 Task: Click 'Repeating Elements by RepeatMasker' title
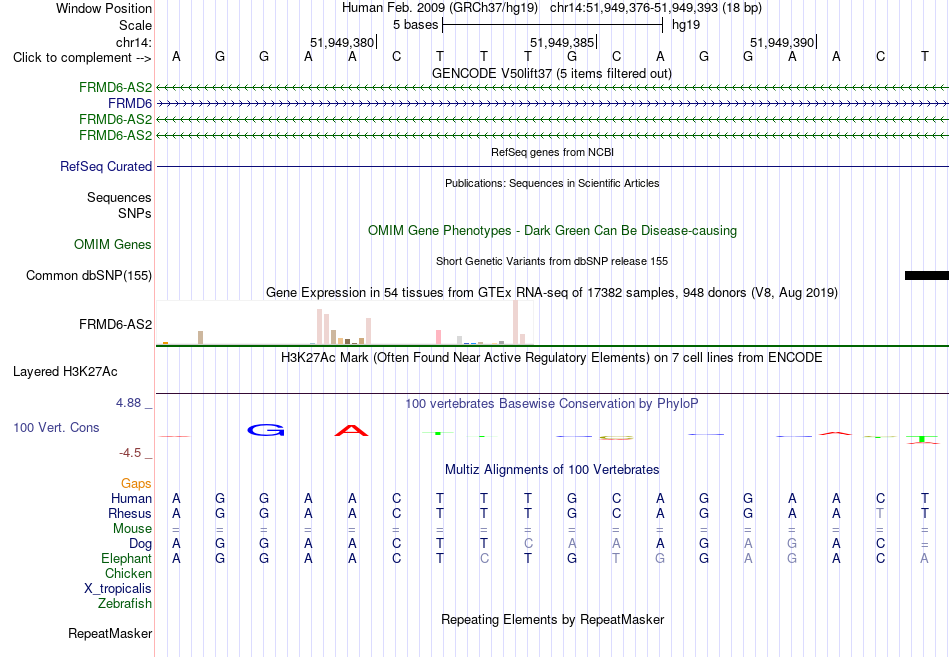point(552,619)
